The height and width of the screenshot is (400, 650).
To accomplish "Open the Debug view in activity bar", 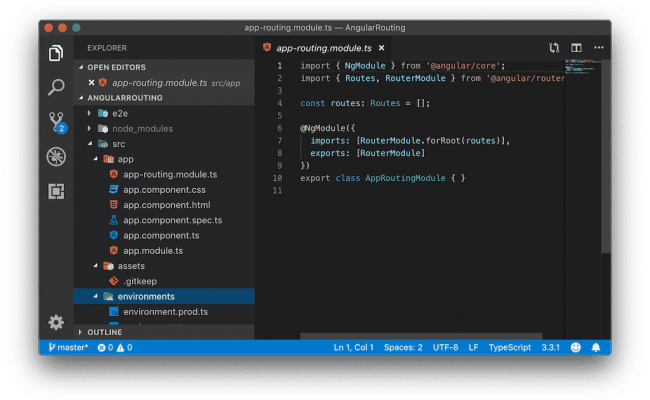I will pyautogui.click(x=56, y=157).
